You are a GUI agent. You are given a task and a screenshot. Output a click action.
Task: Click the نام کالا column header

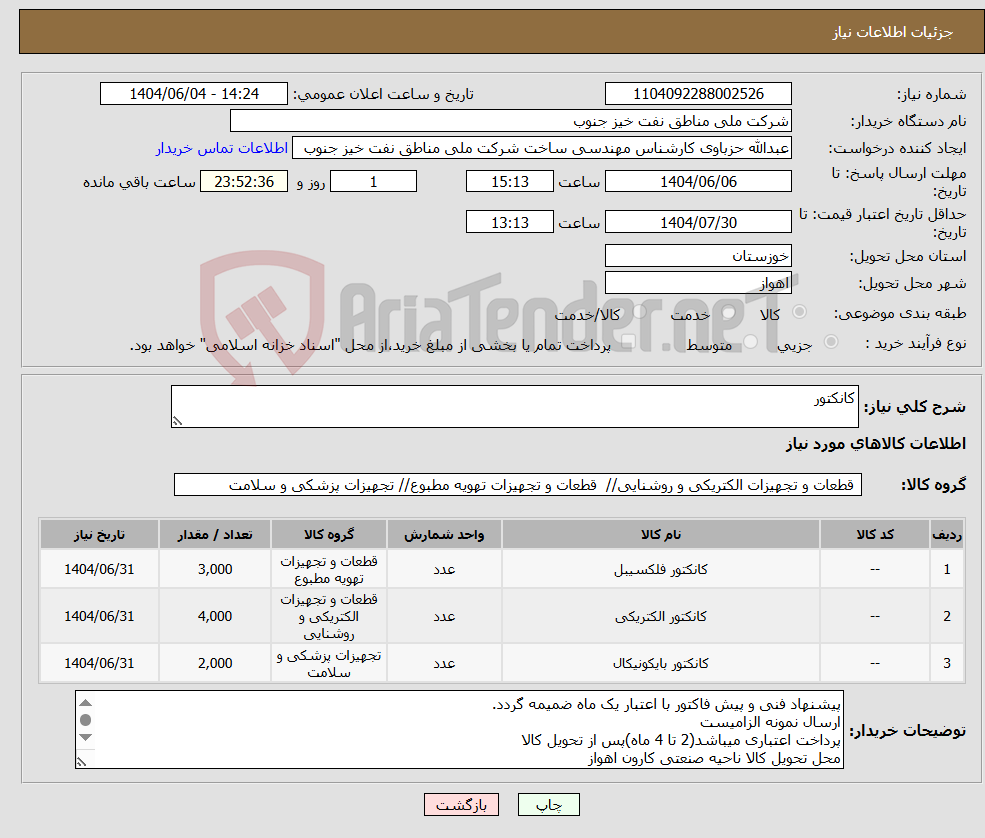click(661, 535)
